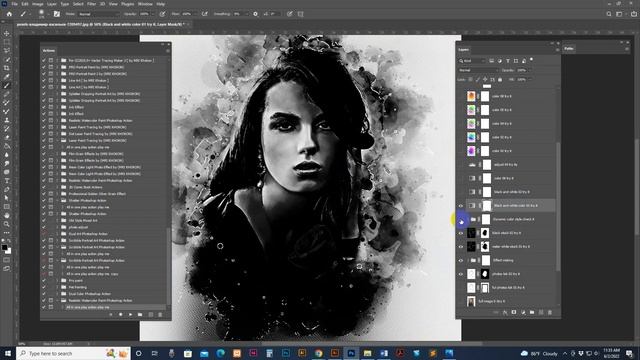Select the Crop tool
640x360 pixels.
pyautogui.click(x=7, y=68)
